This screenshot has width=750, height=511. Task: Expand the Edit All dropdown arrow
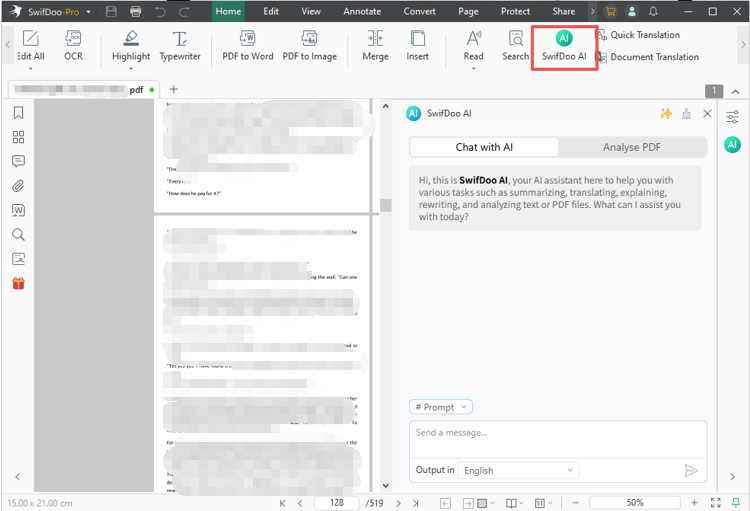pyautogui.click(x=31, y=68)
